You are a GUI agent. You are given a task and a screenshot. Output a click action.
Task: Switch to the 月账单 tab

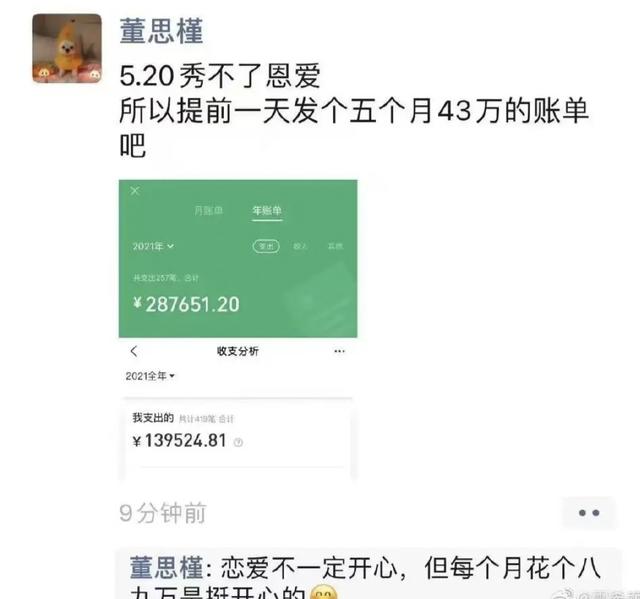click(209, 211)
